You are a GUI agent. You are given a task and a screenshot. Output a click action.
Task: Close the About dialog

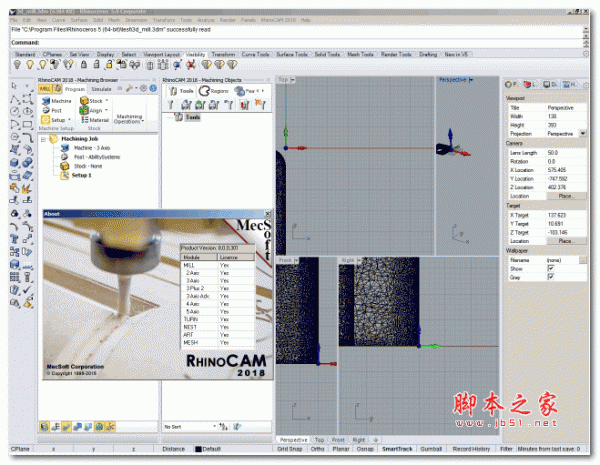(268, 214)
